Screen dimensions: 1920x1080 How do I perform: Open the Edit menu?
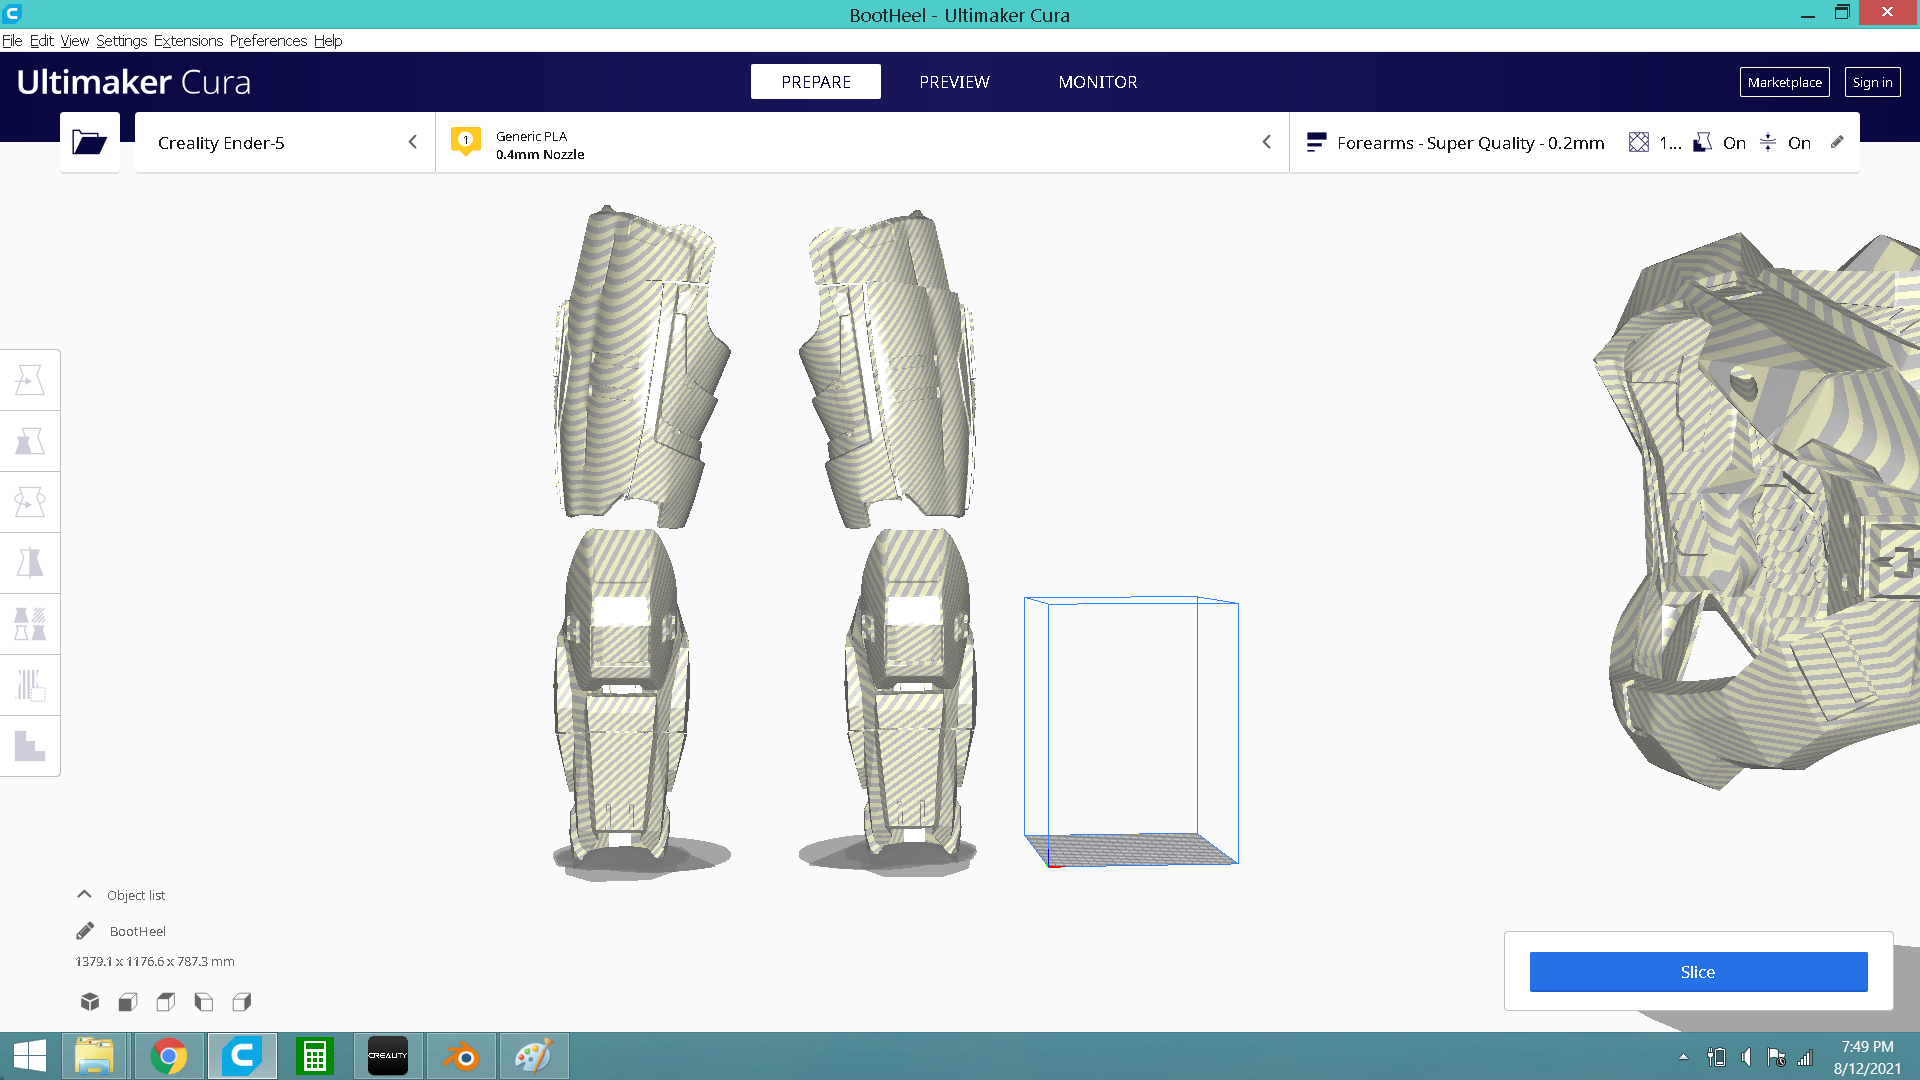(x=41, y=41)
